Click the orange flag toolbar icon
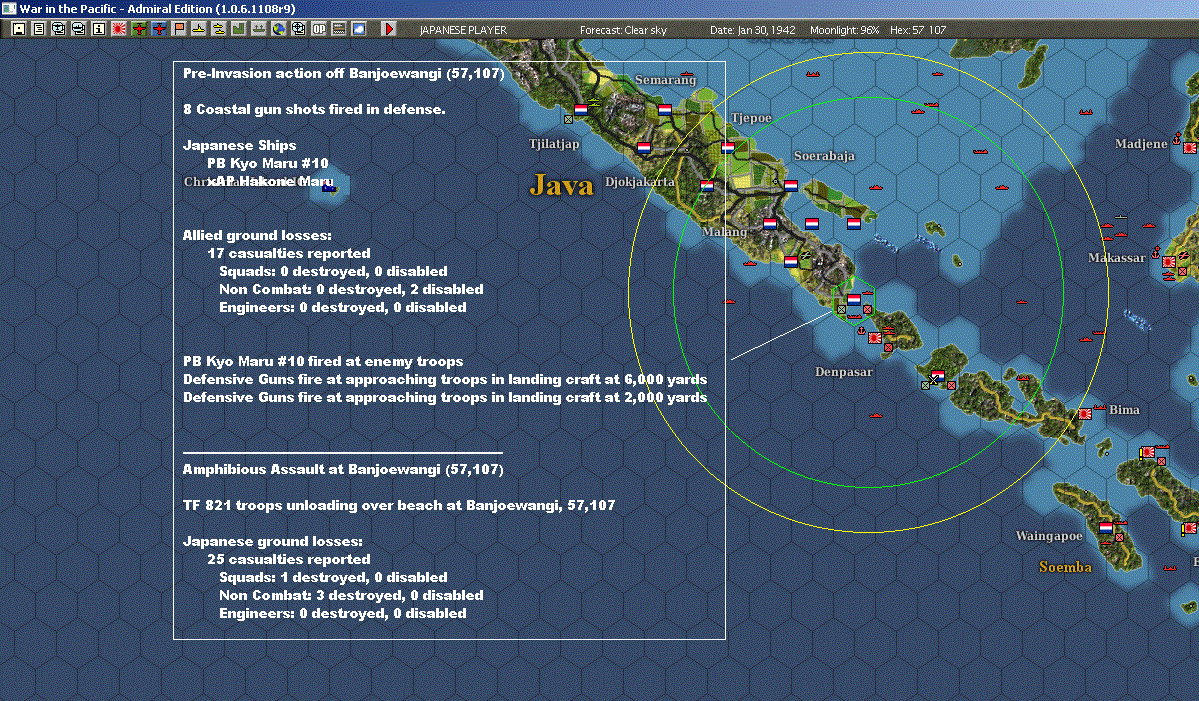Screen dimensions: 1199x701 point(179,29)
